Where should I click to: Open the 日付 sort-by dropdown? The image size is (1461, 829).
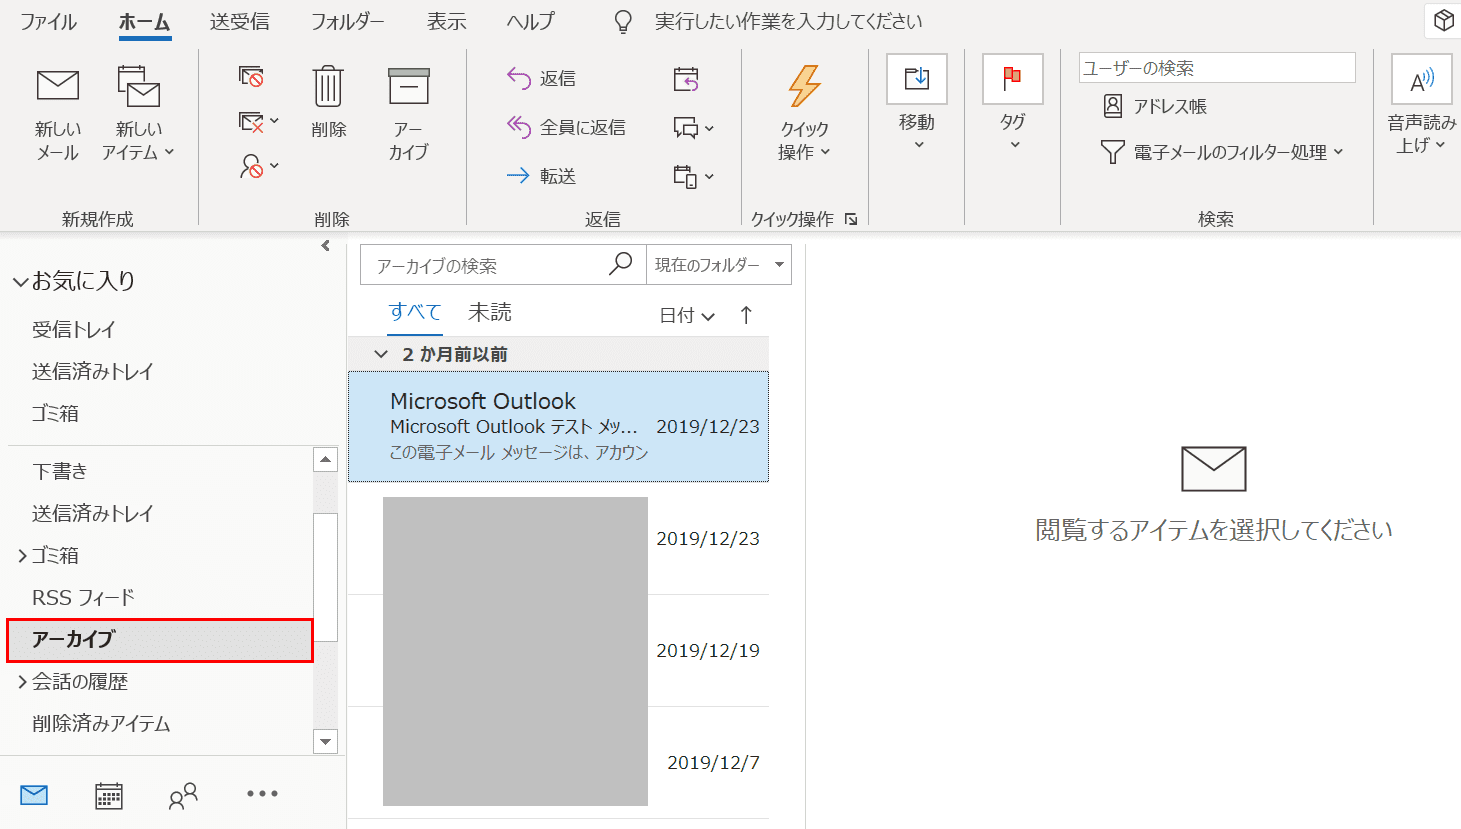[x=687, y=316]
